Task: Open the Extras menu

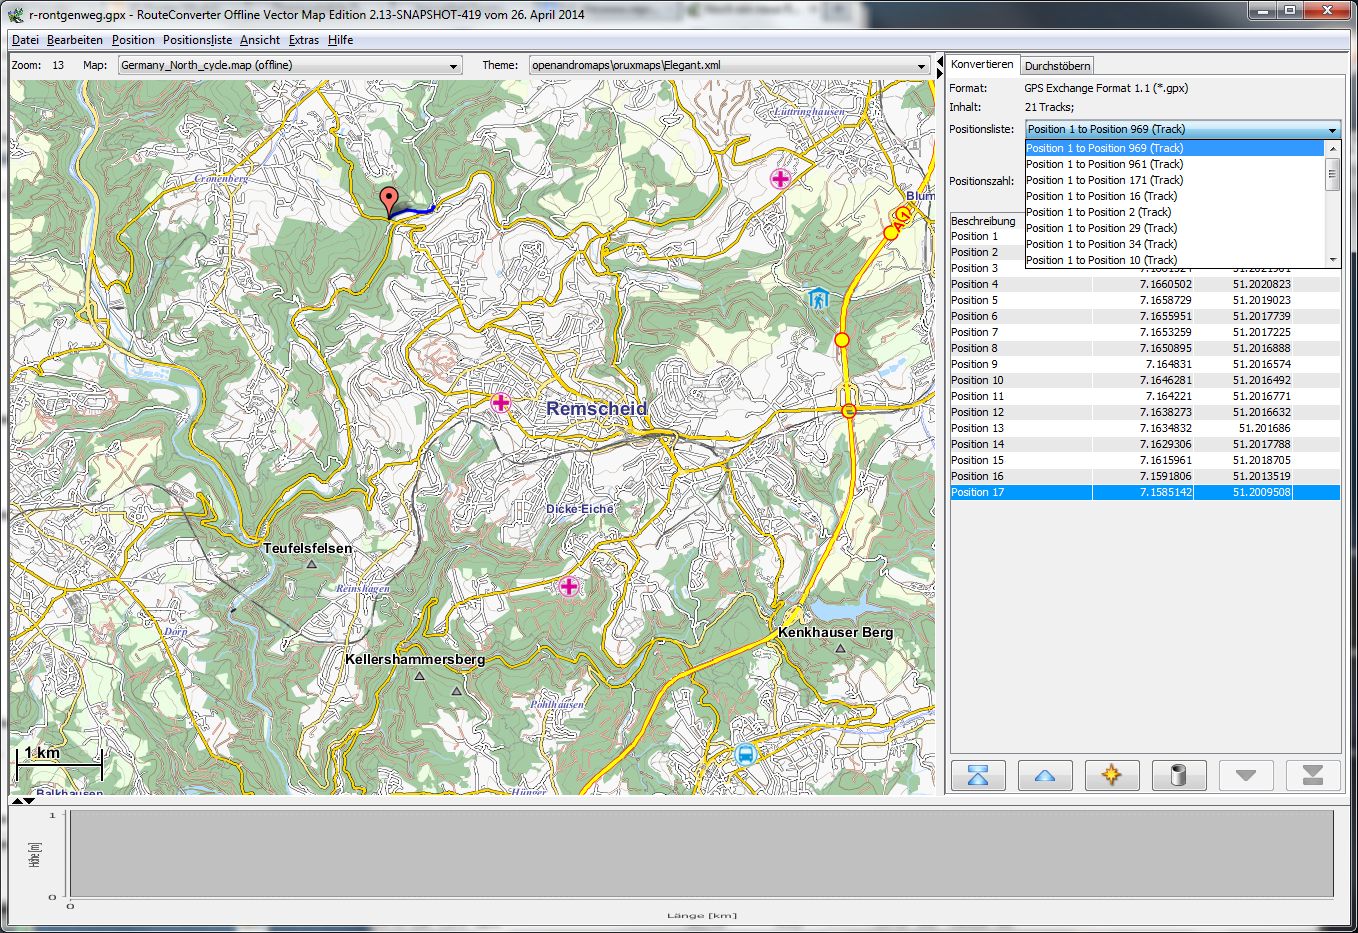Action: coord(303,40)
